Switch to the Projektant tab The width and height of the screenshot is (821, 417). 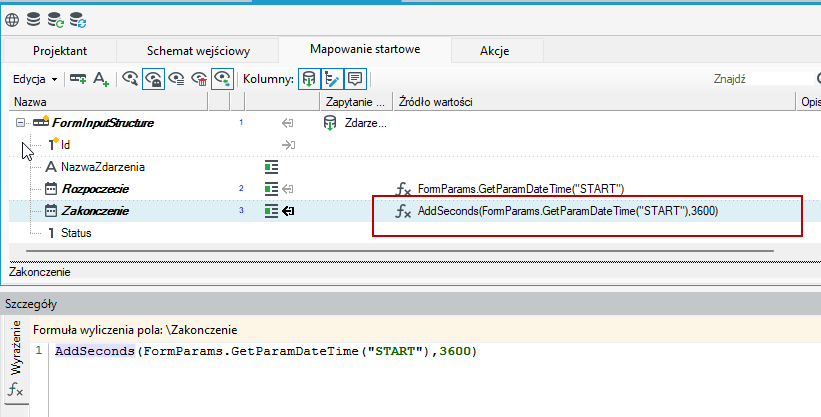point(60,51)
